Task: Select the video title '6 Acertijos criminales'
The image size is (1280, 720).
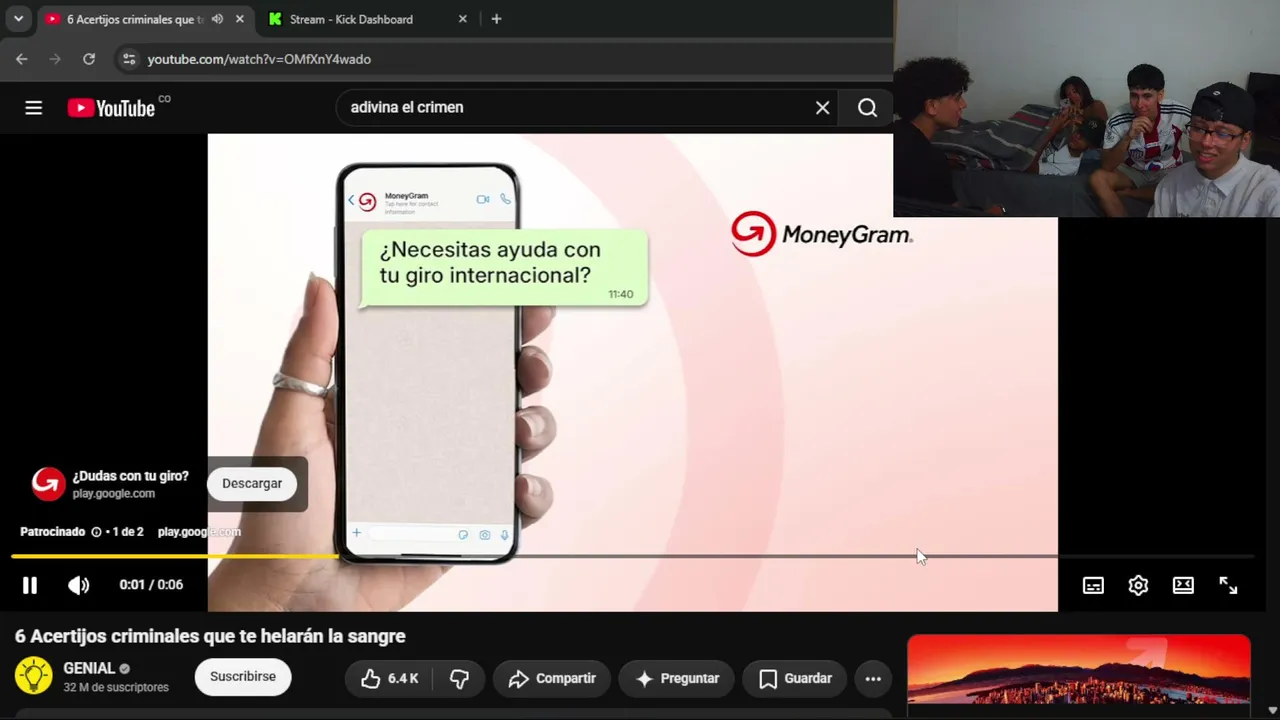Action: click(x=210, y=636)
